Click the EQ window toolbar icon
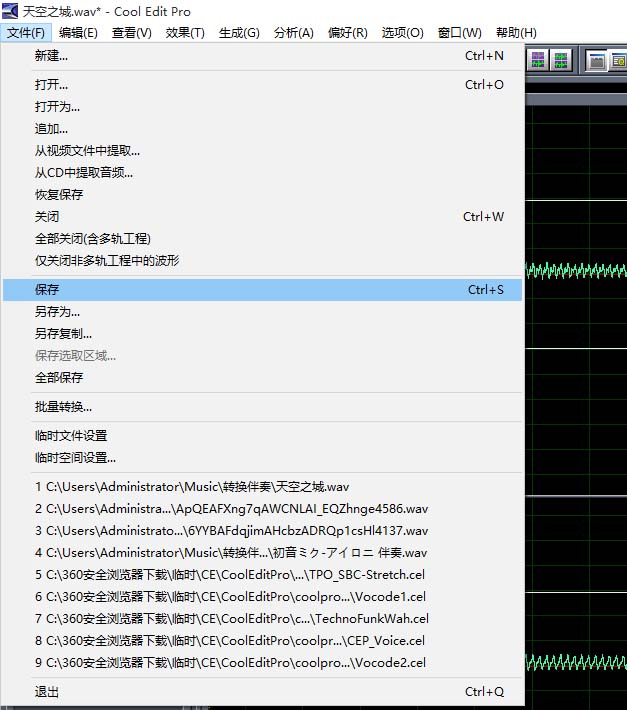The height and width of the screenshot is (710, 627). (618, 60)
